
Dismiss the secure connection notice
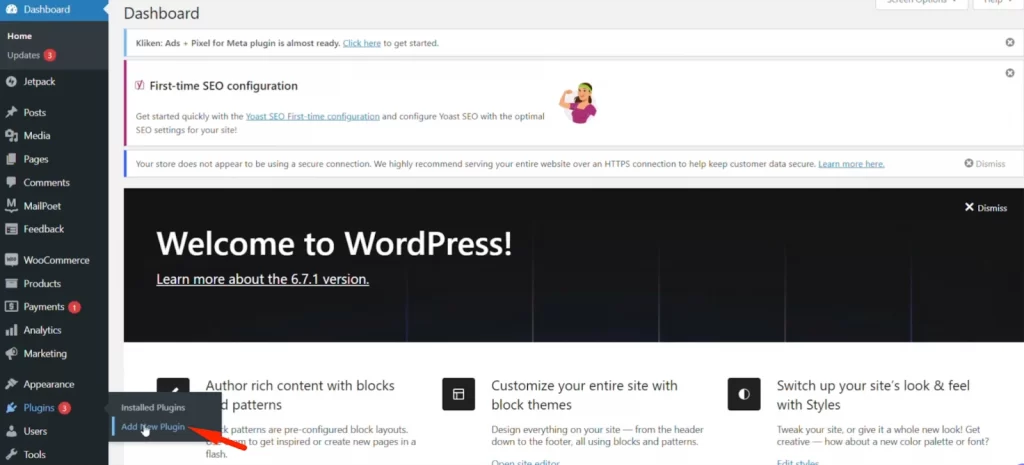pos(984,164)
